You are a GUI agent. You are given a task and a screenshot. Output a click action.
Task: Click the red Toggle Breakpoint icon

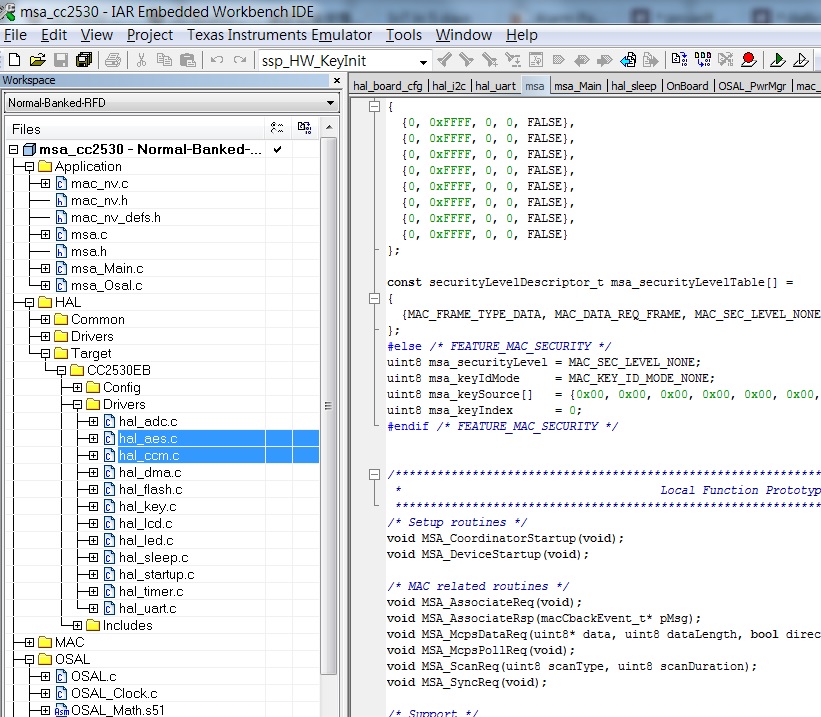pyautogui.click(x=747, y=61)
